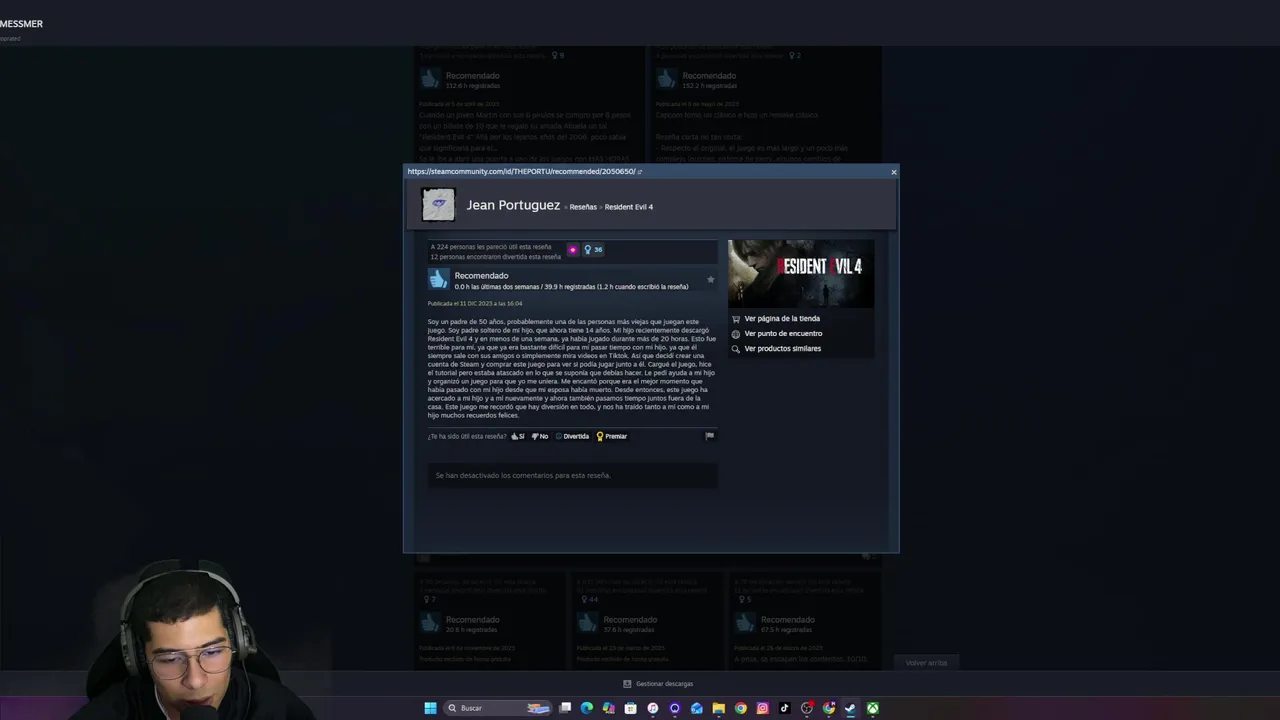Open Instagram from the taskbar

pyautogui.click(x=762, y=708)
